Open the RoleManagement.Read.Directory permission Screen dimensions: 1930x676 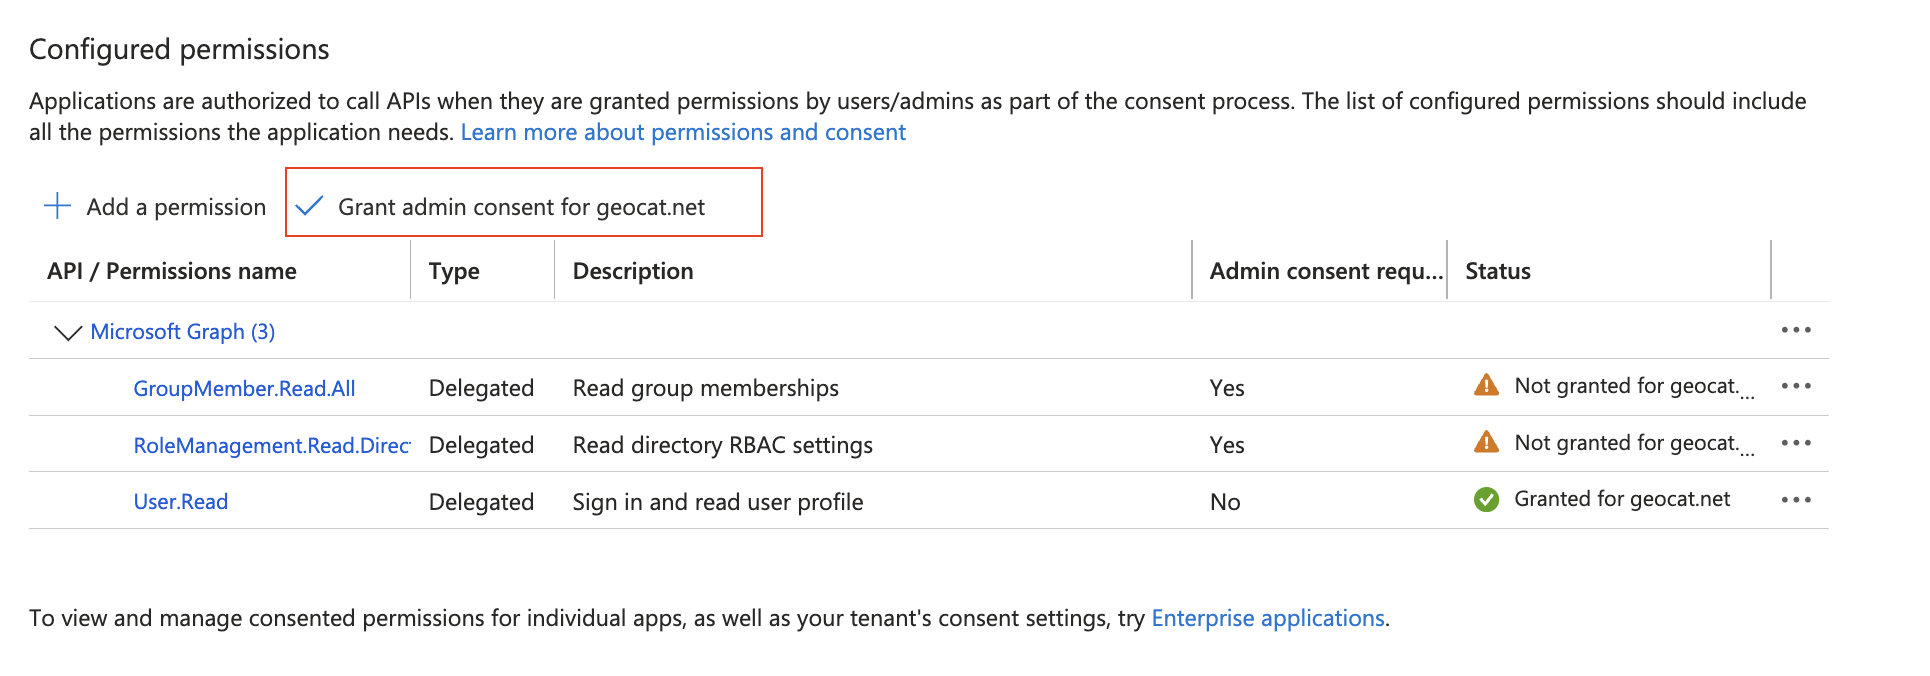tap(271, 446)
